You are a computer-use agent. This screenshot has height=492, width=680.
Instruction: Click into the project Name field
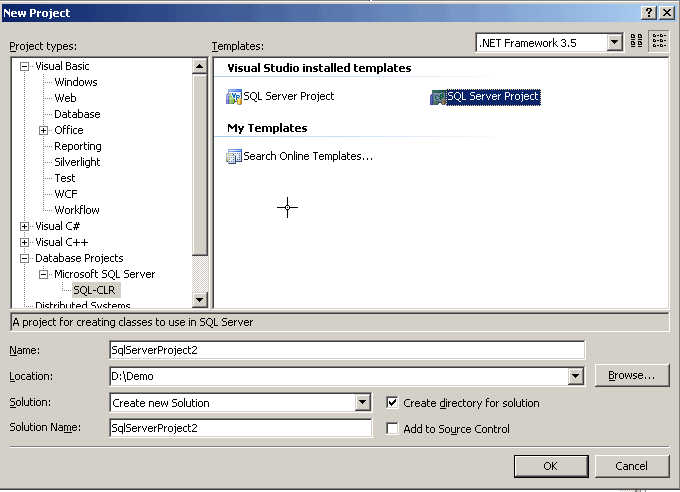[346, 350]
